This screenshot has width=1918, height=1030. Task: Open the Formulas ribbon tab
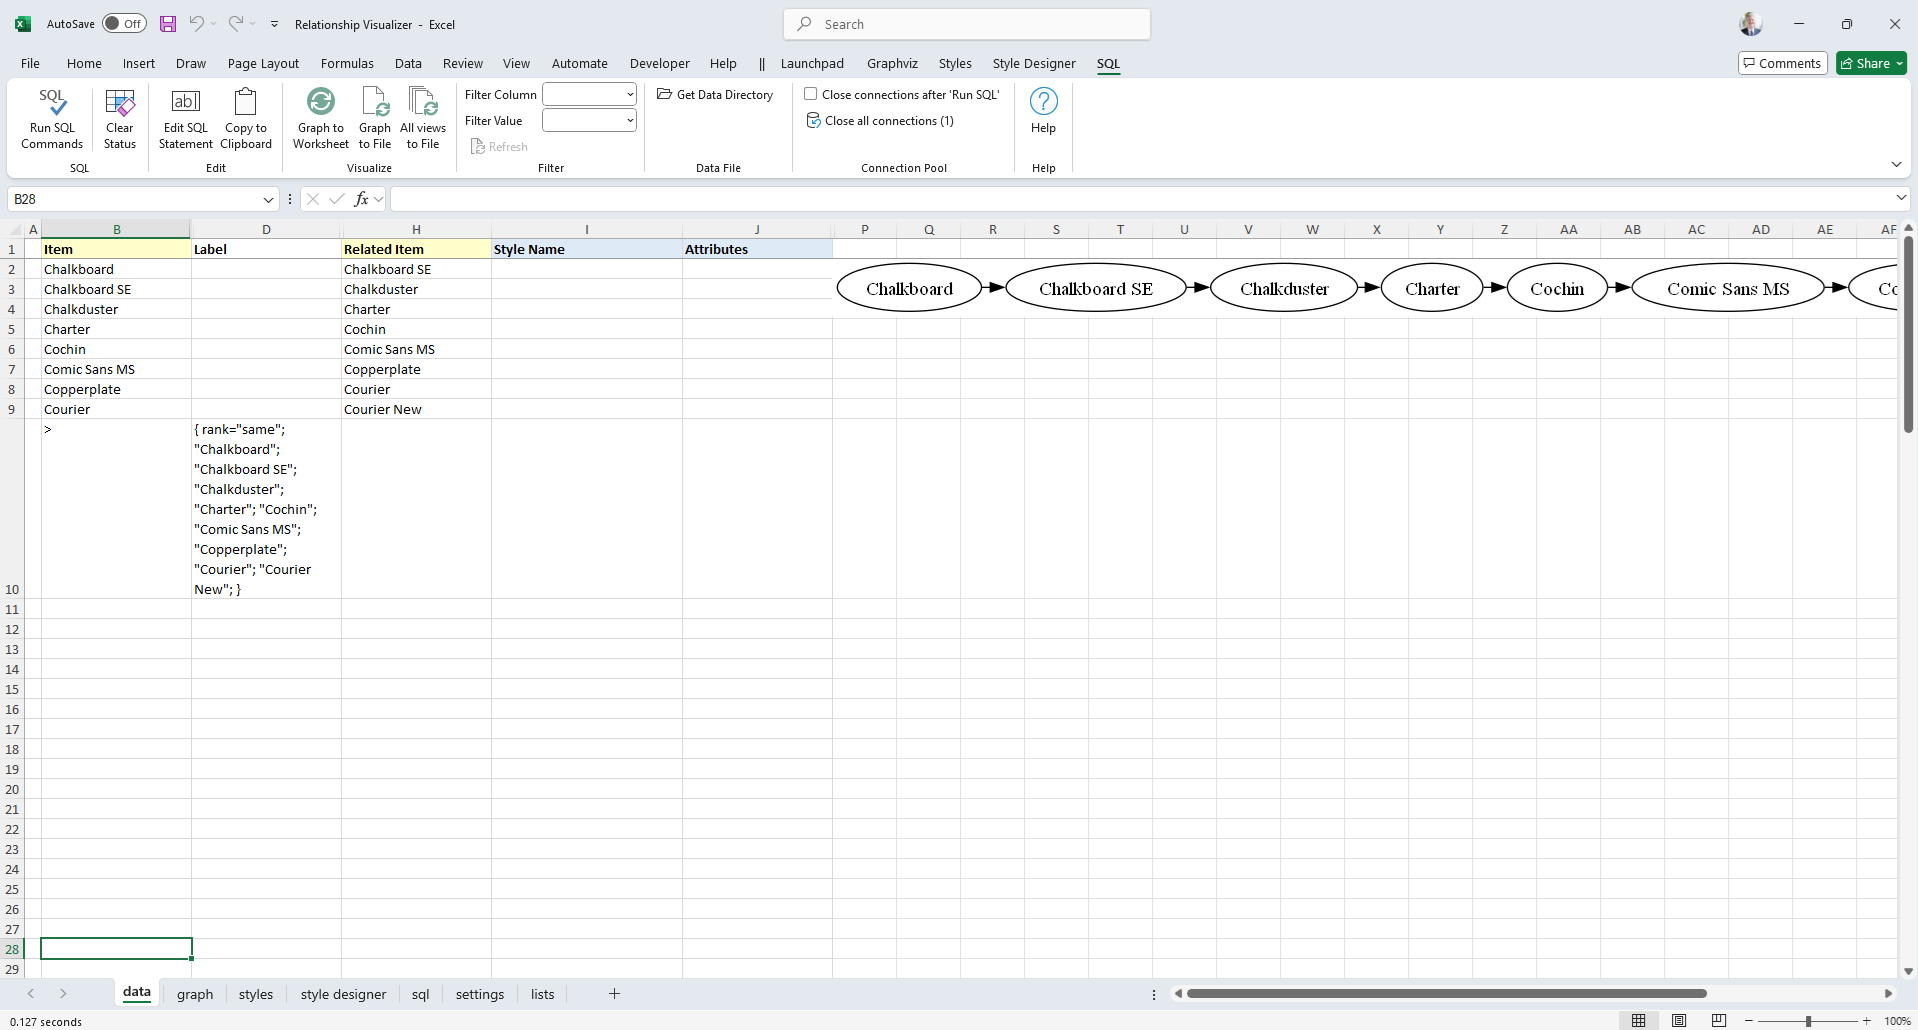347,64
